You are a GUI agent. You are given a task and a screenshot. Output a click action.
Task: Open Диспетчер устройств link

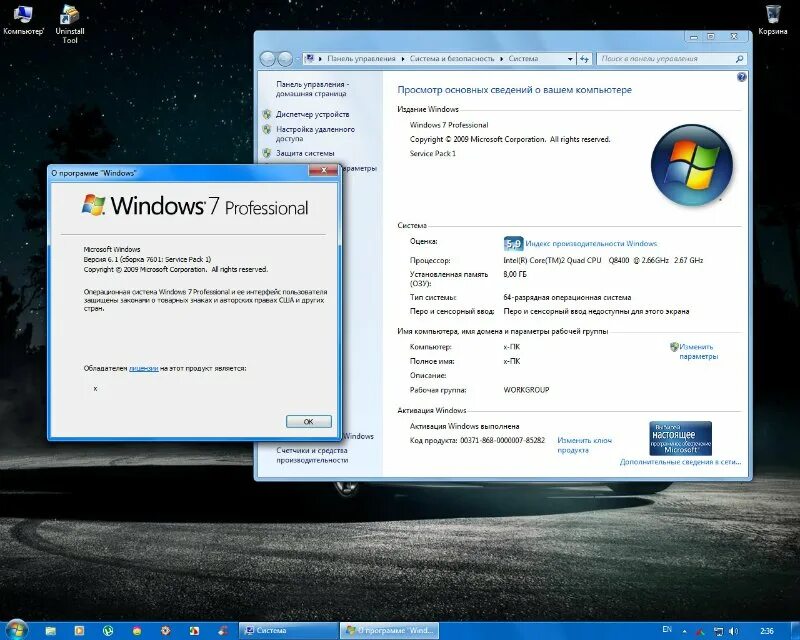312,114
